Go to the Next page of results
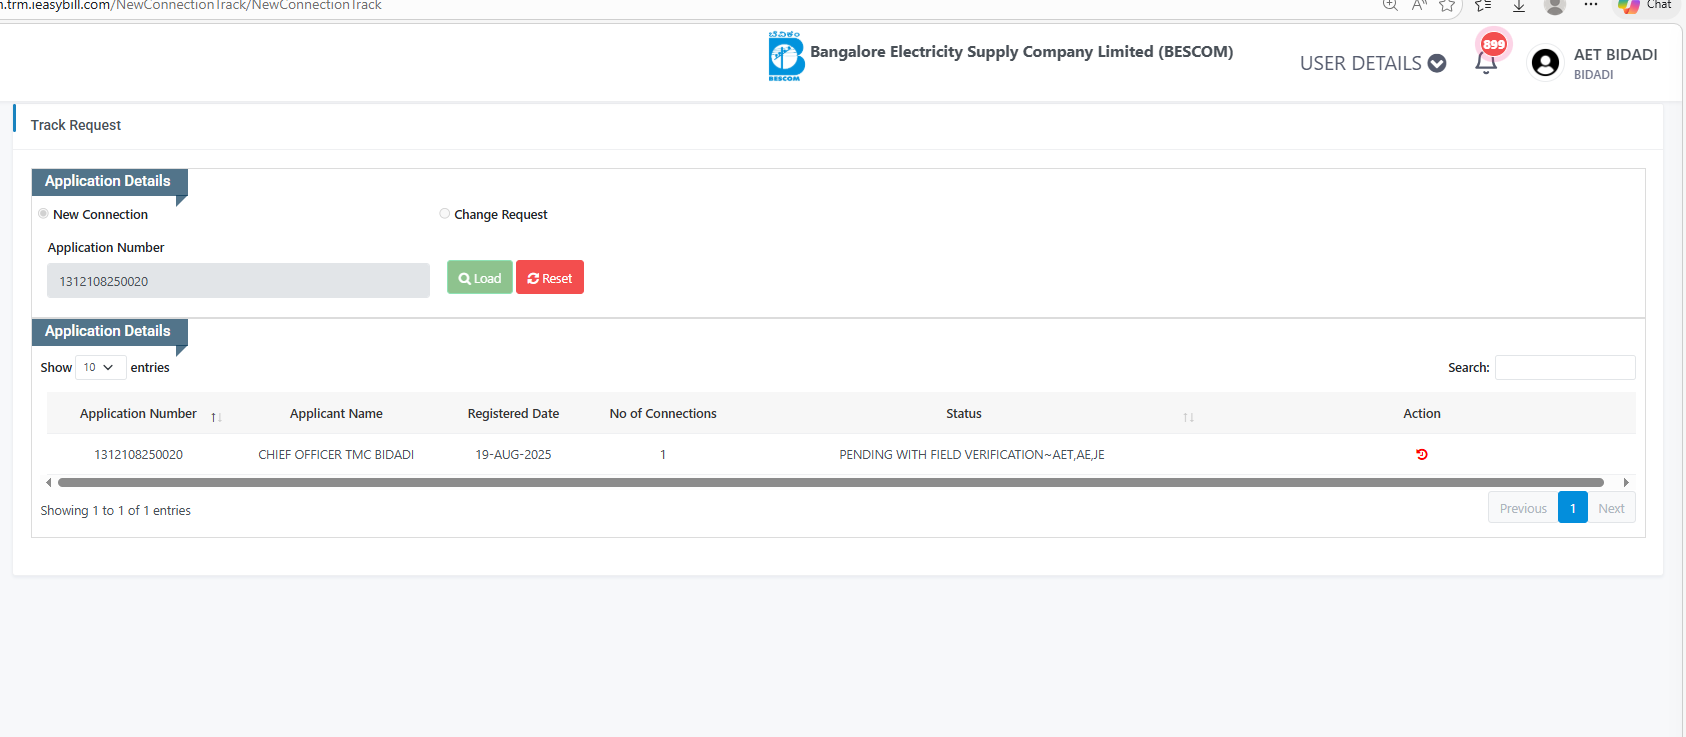The image size is (1686, 737). pyautogui.click(x=1611, y=508)
